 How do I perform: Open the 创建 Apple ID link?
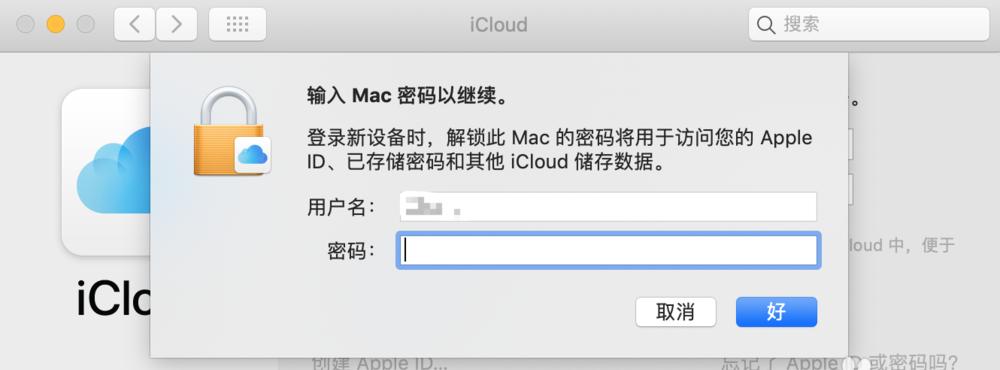coord(379,364)
